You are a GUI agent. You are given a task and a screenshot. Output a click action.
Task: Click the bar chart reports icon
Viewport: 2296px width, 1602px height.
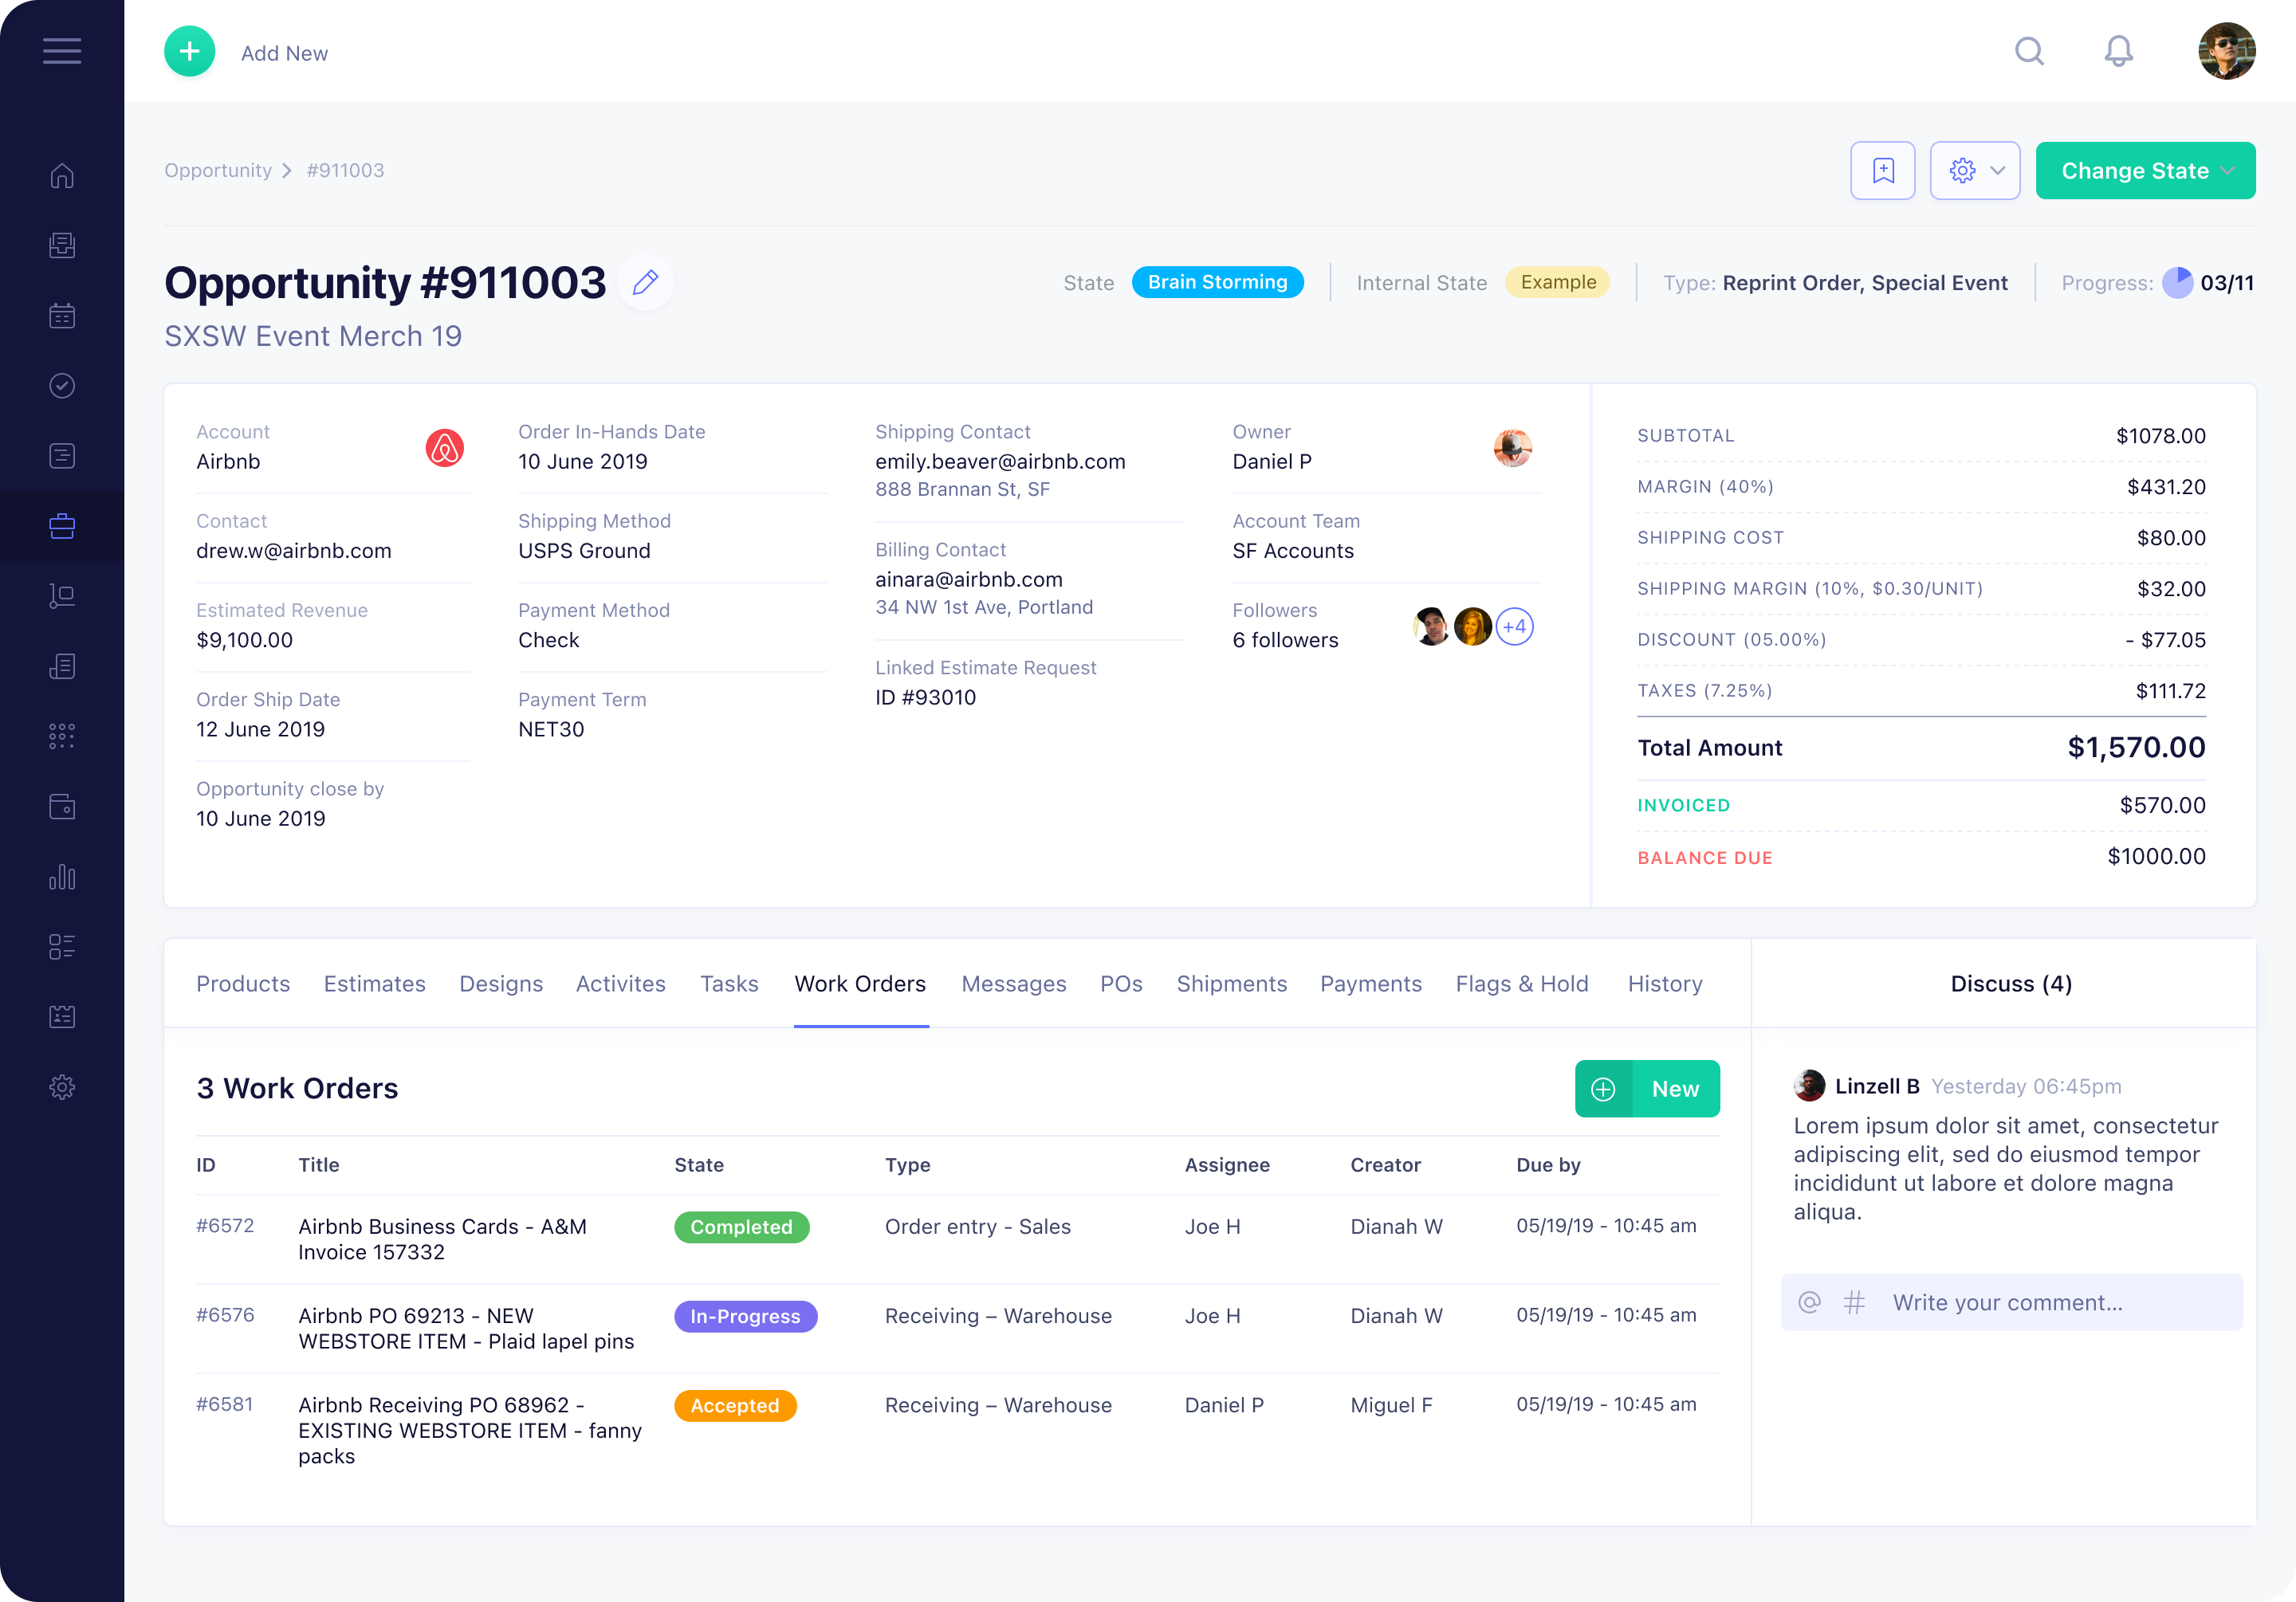tap(62, 877)
